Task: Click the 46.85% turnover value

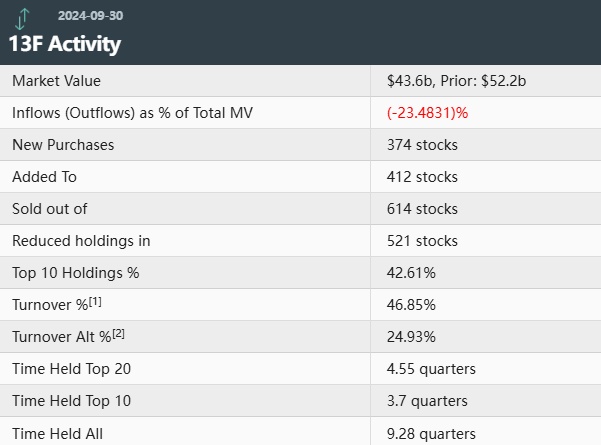Action: pos(412,305)
